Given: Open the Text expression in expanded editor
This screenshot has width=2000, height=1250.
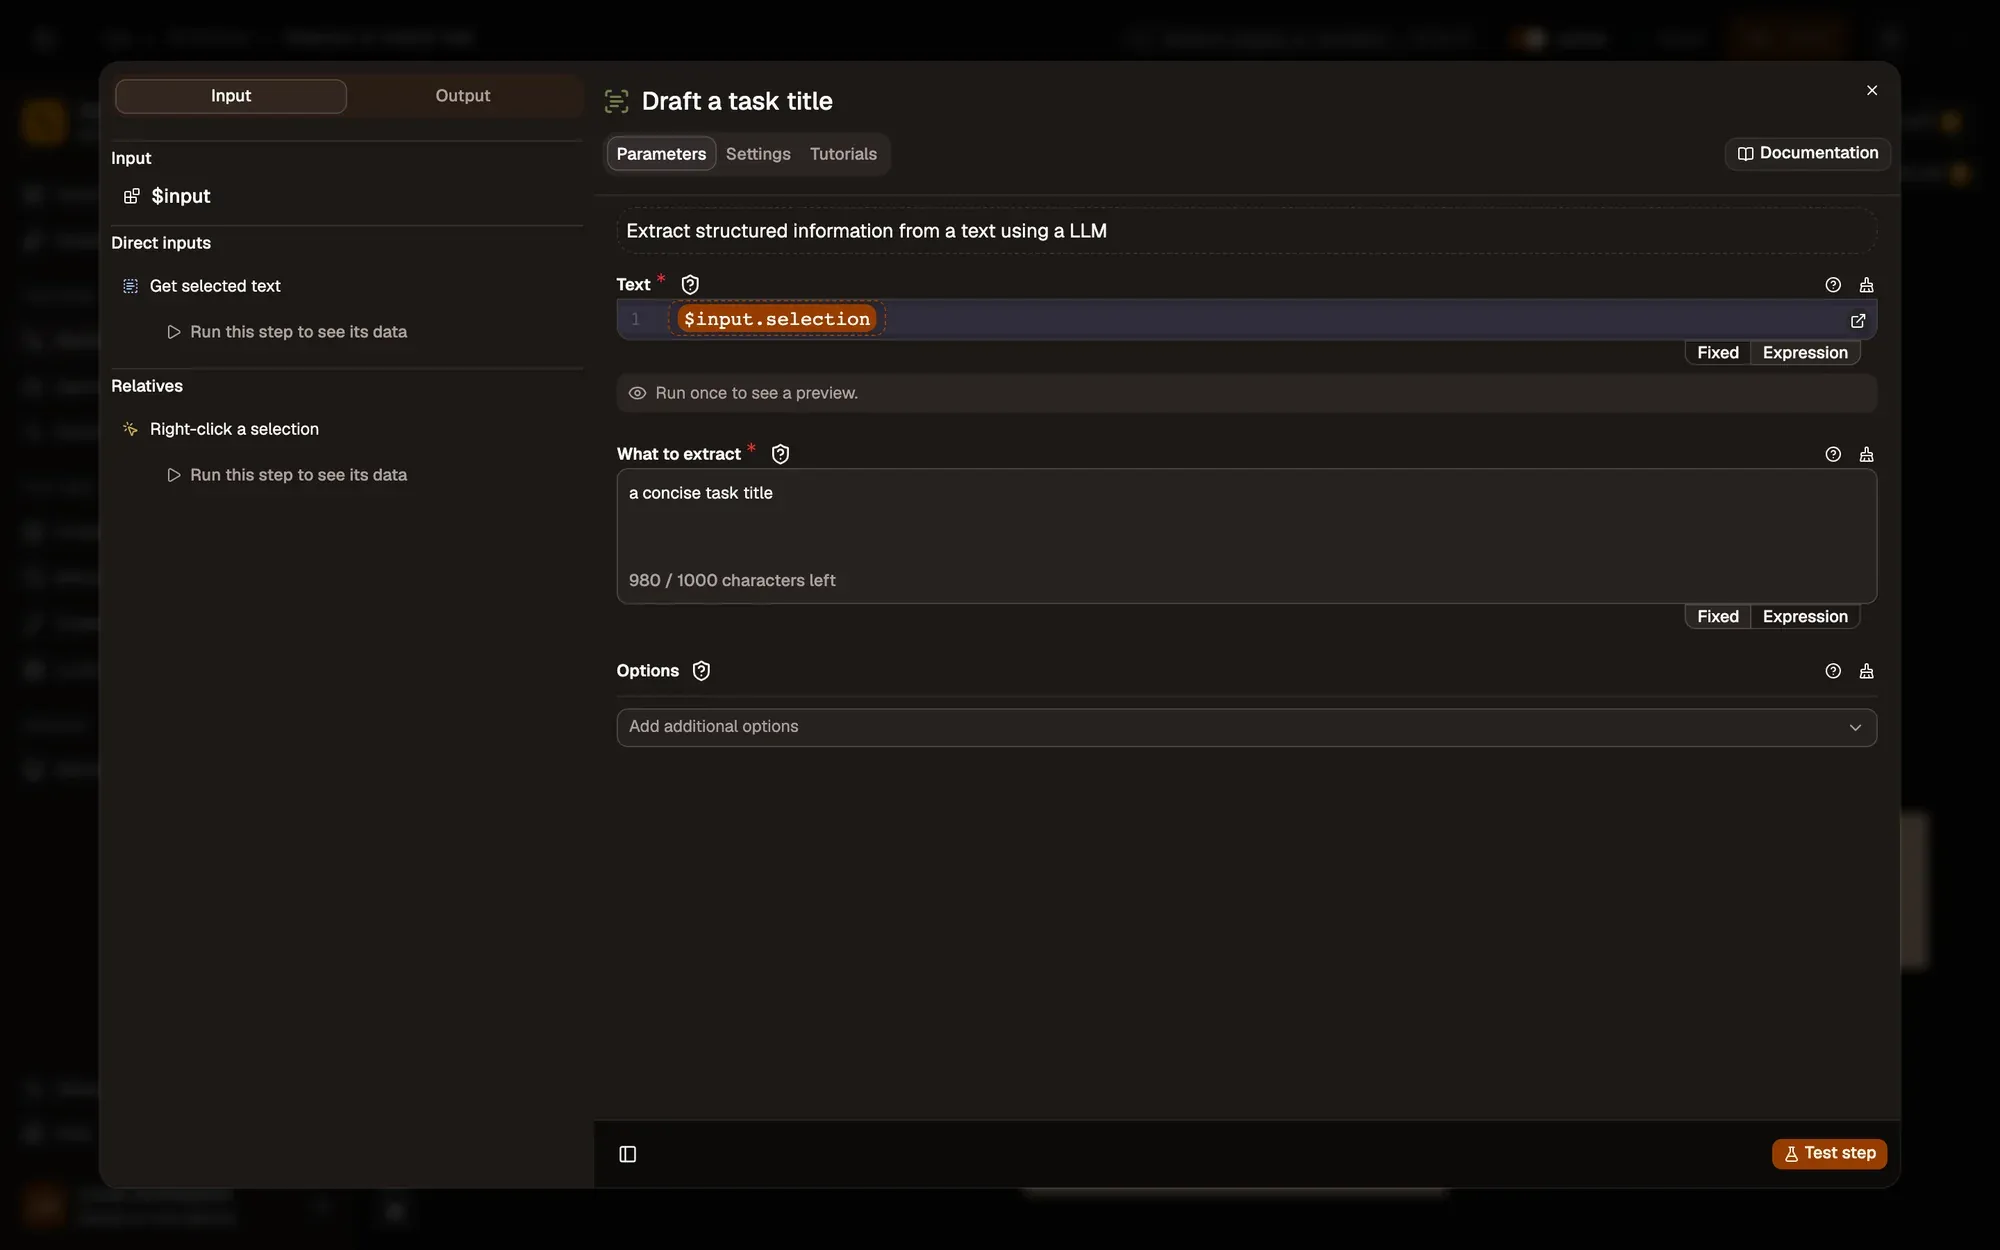Looking at the screenshot, I should click(x=1858, y=321).
